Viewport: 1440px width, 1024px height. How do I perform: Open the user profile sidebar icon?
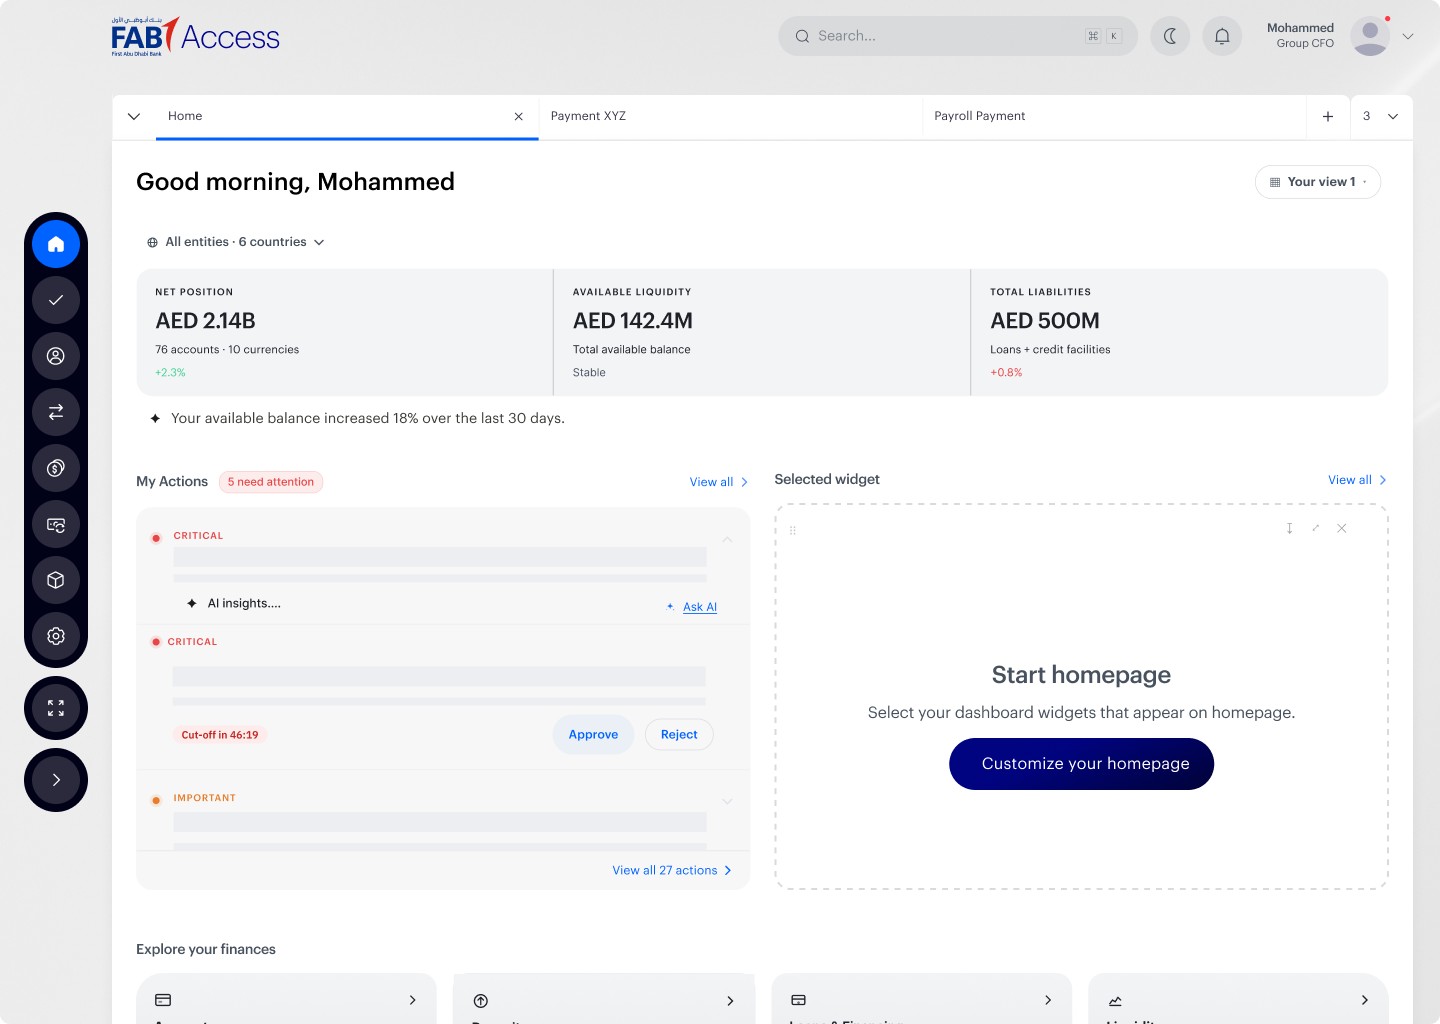click(56, 356)
